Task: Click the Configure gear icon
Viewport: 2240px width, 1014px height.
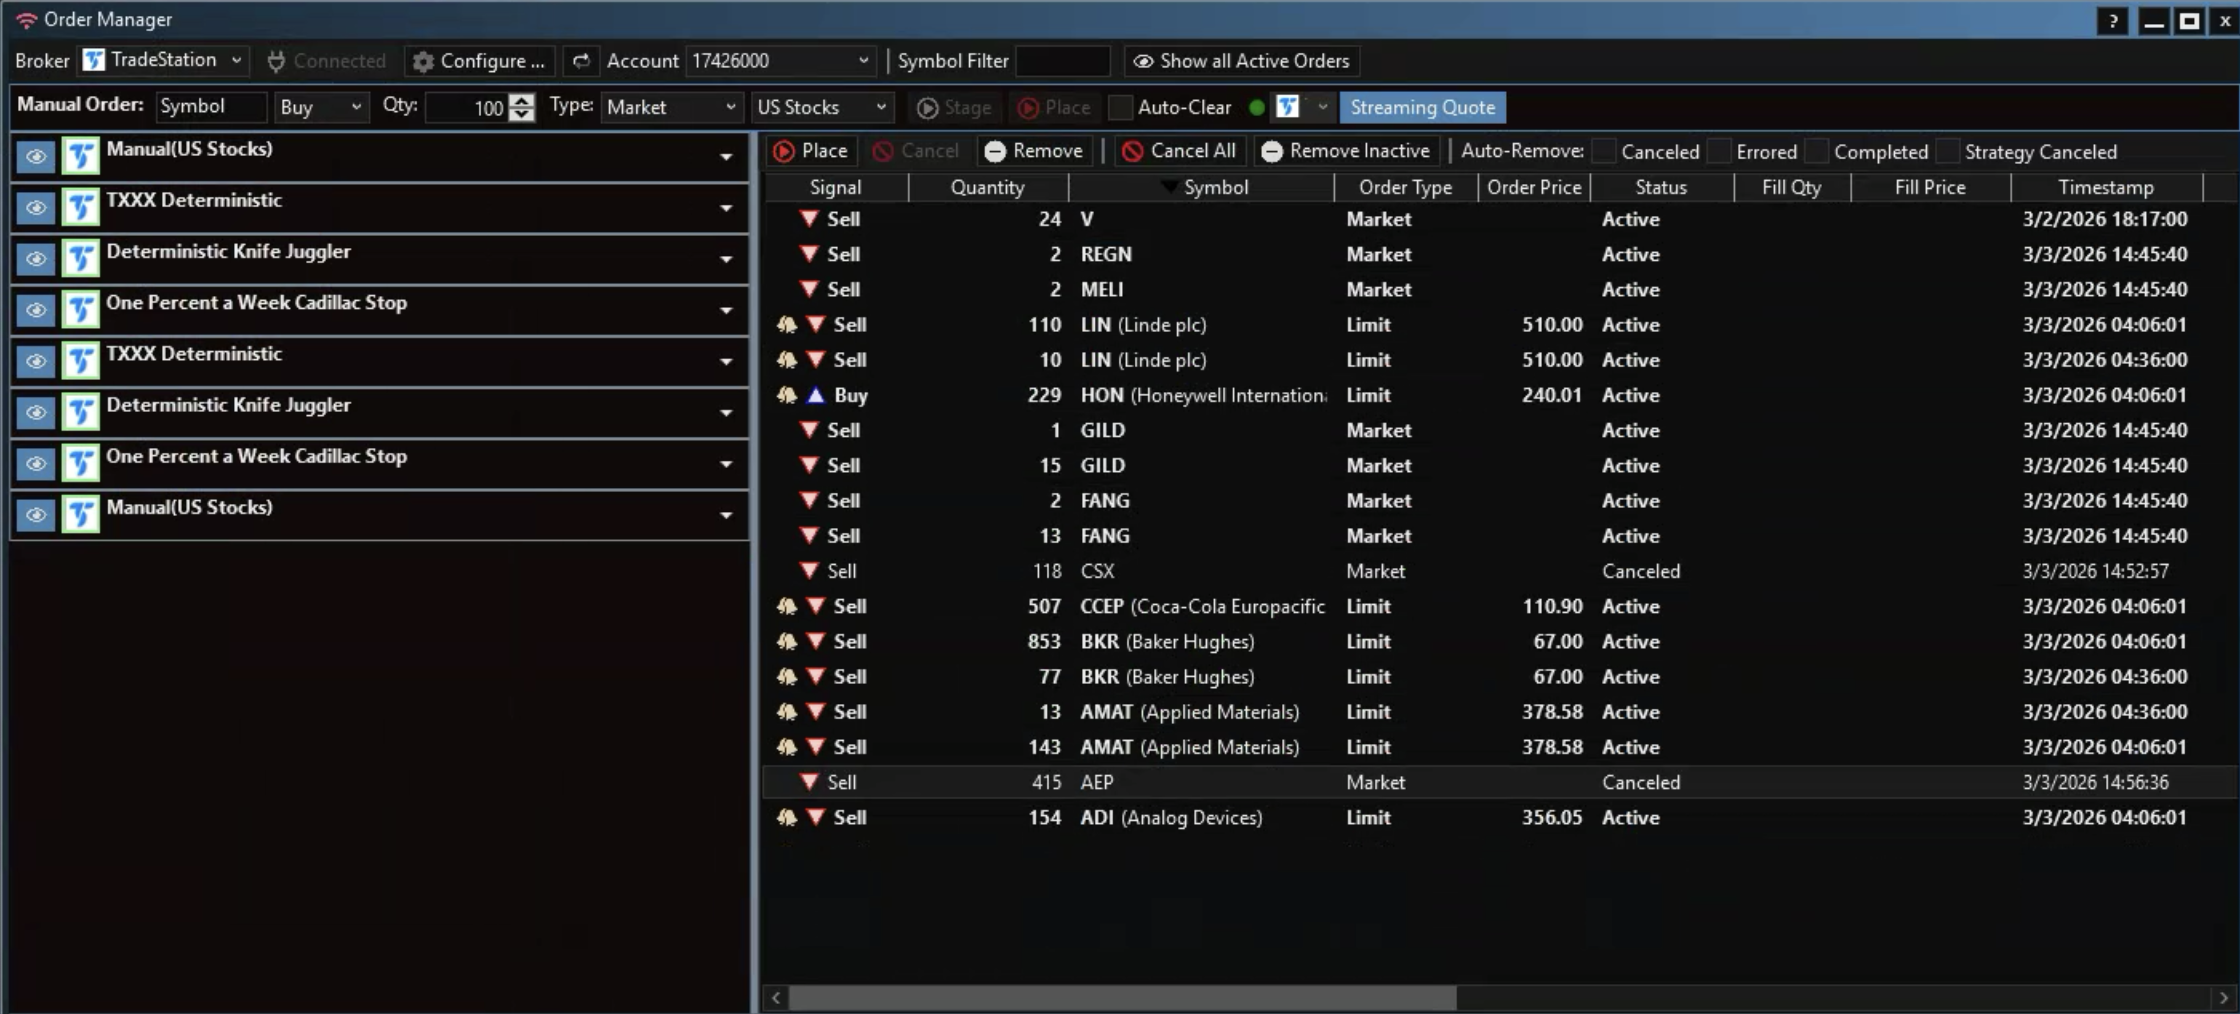Action: tap(423, 62)
